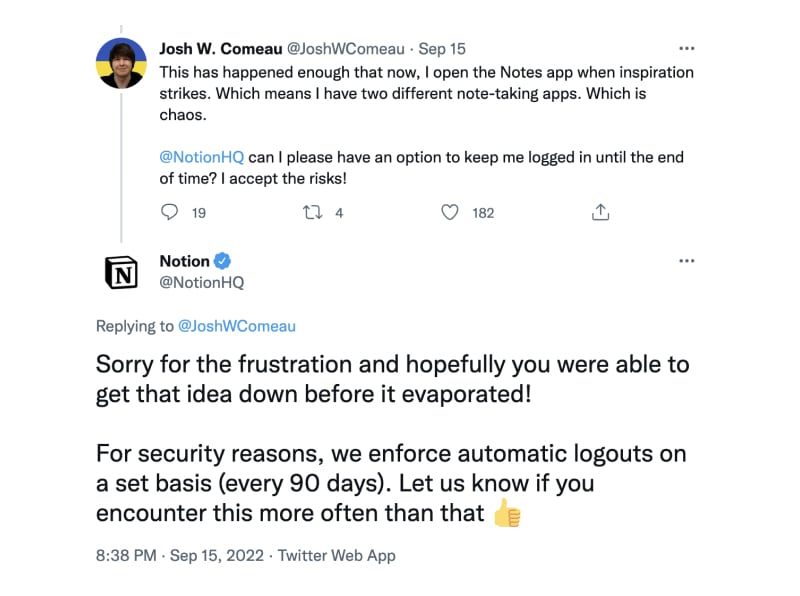800x596 pixels.
Task: Click the Twitter Web App source link
Action: coord(337,555)
